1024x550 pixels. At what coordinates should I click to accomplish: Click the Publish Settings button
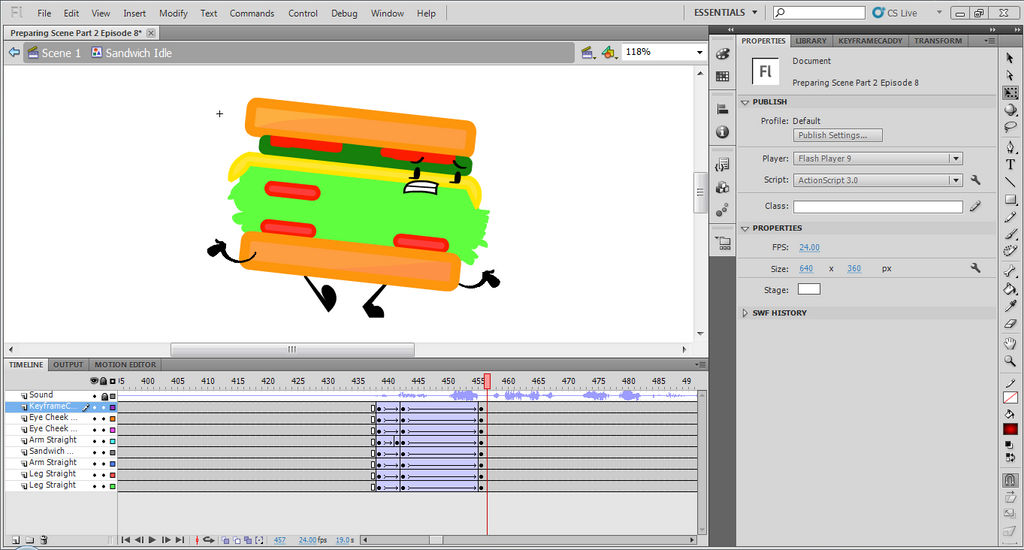(838, 135)
